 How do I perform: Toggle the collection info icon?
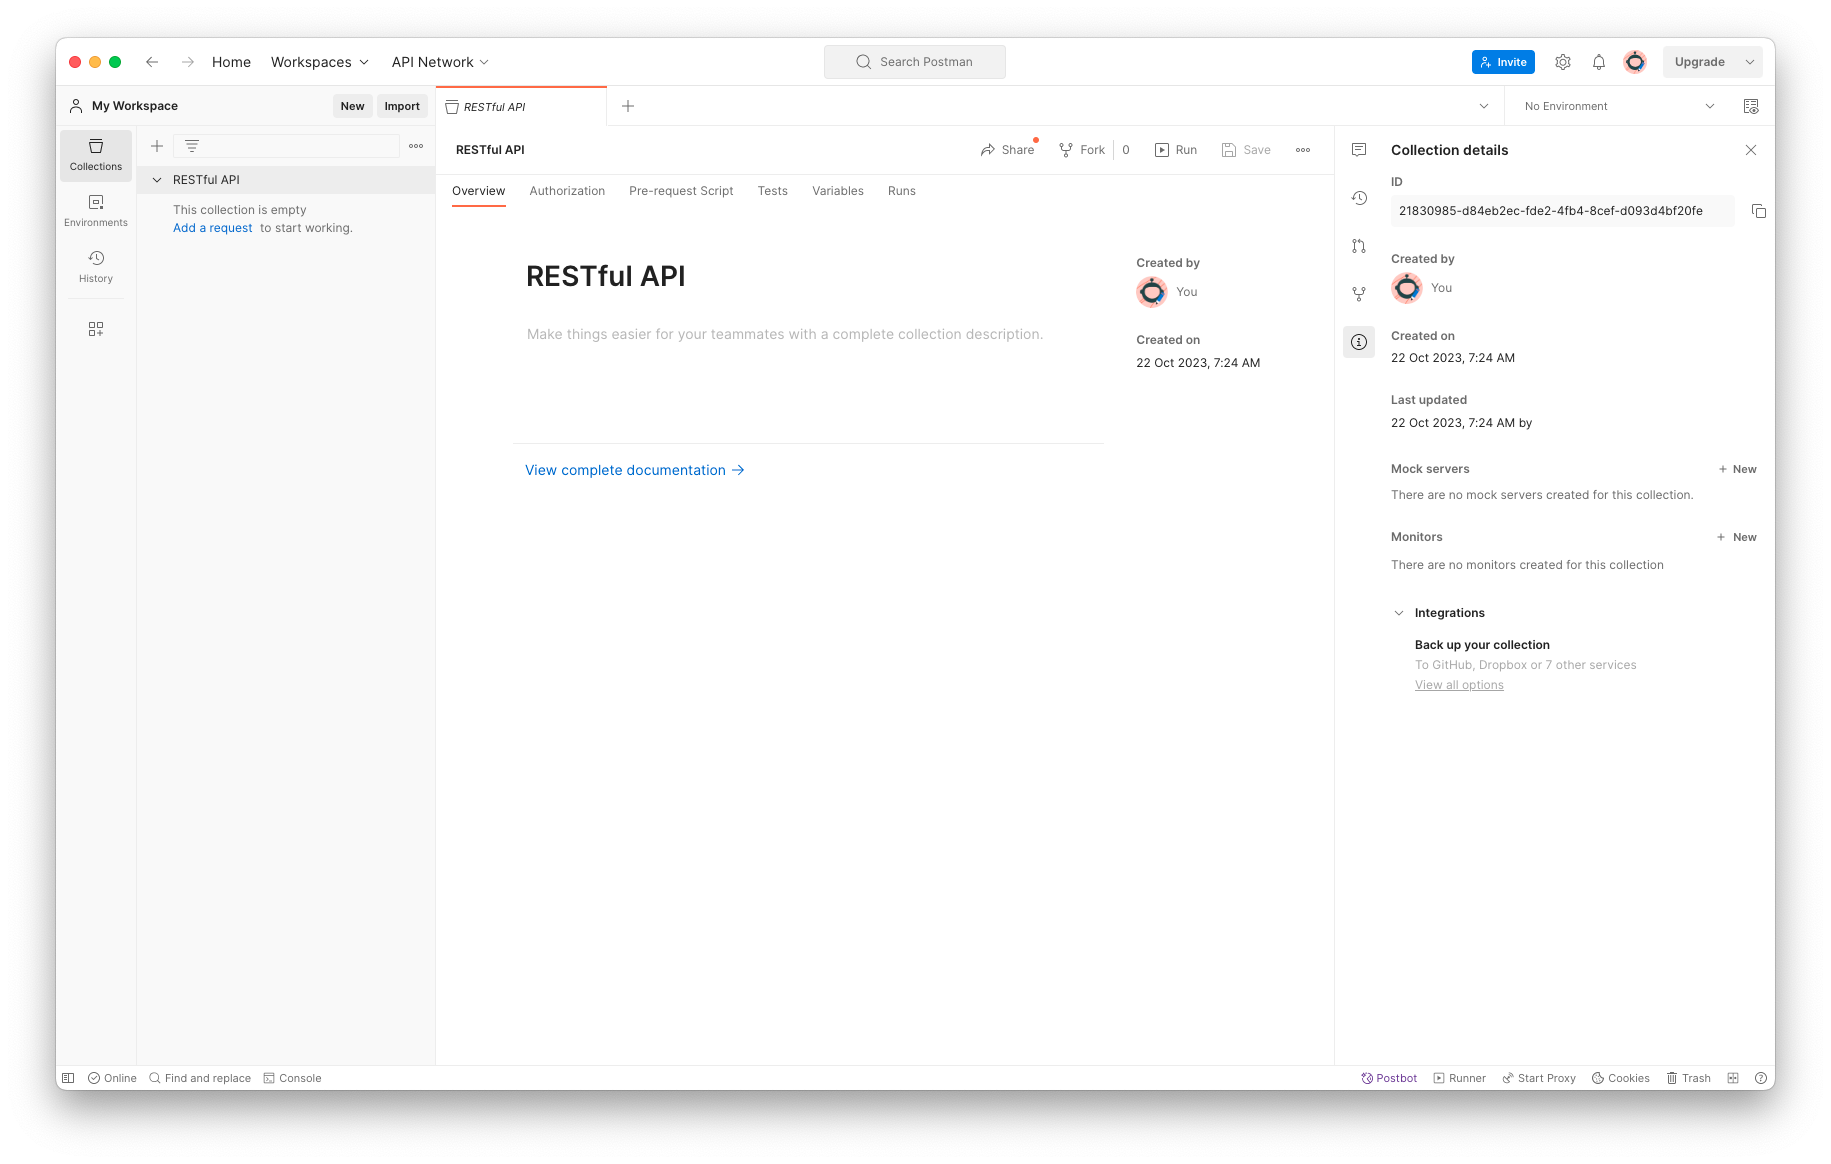click(1359, 342)
